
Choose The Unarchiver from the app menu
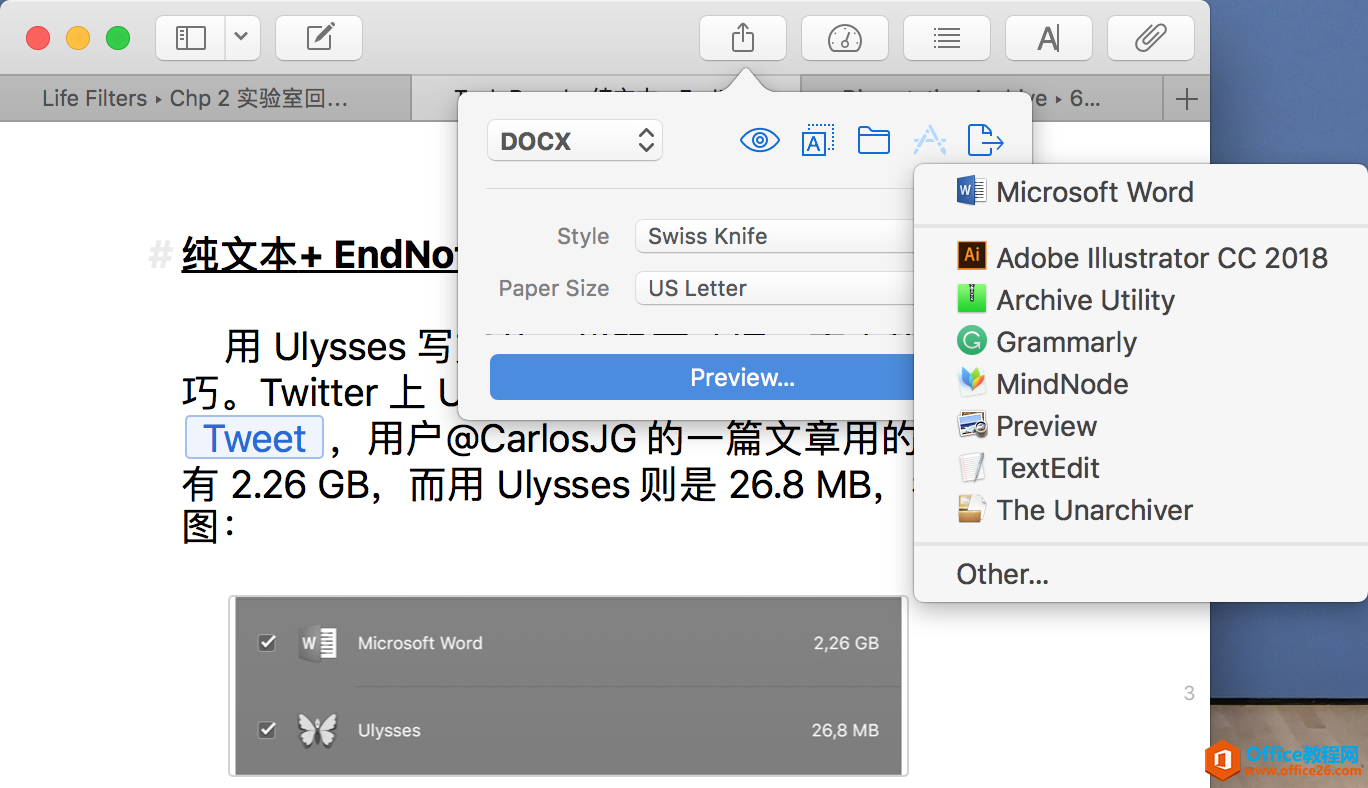coord(1141,510)
